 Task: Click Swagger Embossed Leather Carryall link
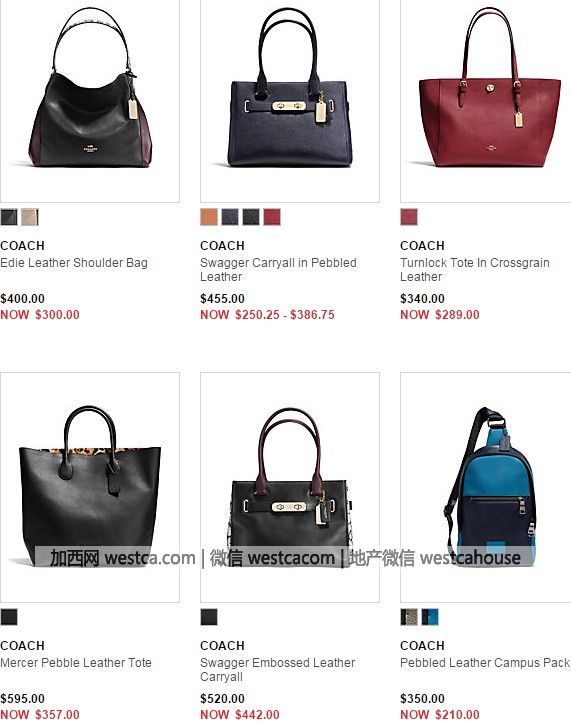pyautogui.click(x=278, y=670)
